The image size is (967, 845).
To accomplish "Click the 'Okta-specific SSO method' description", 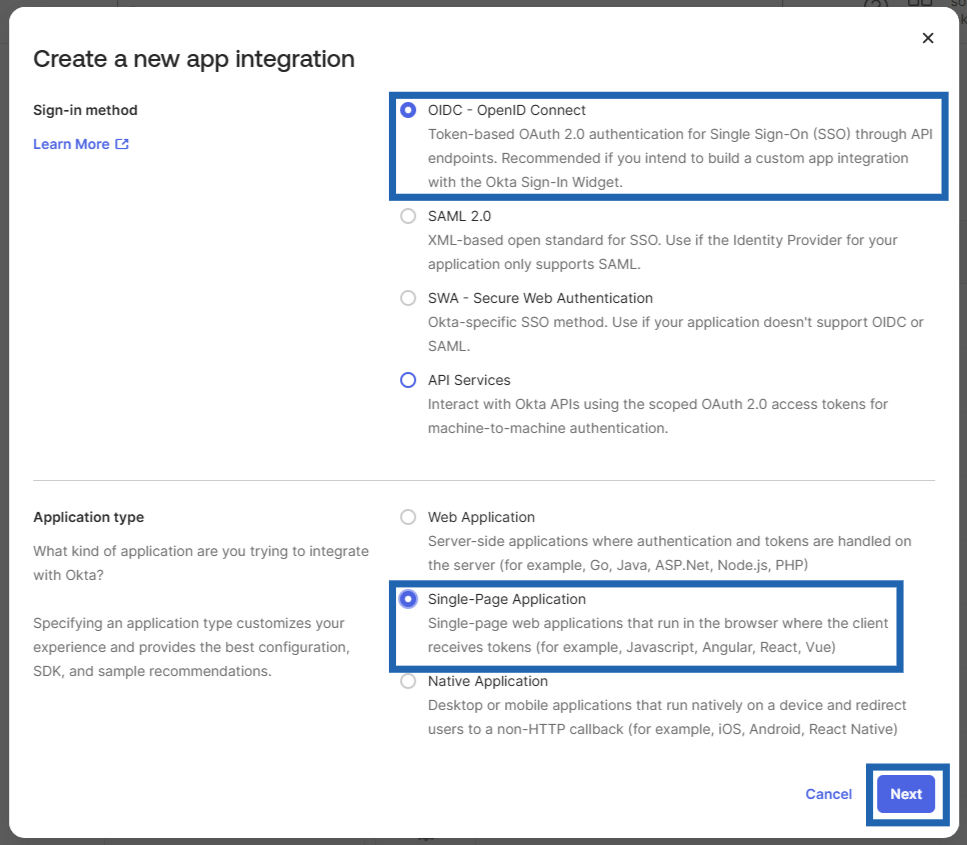I will click(x=675, y=334).
